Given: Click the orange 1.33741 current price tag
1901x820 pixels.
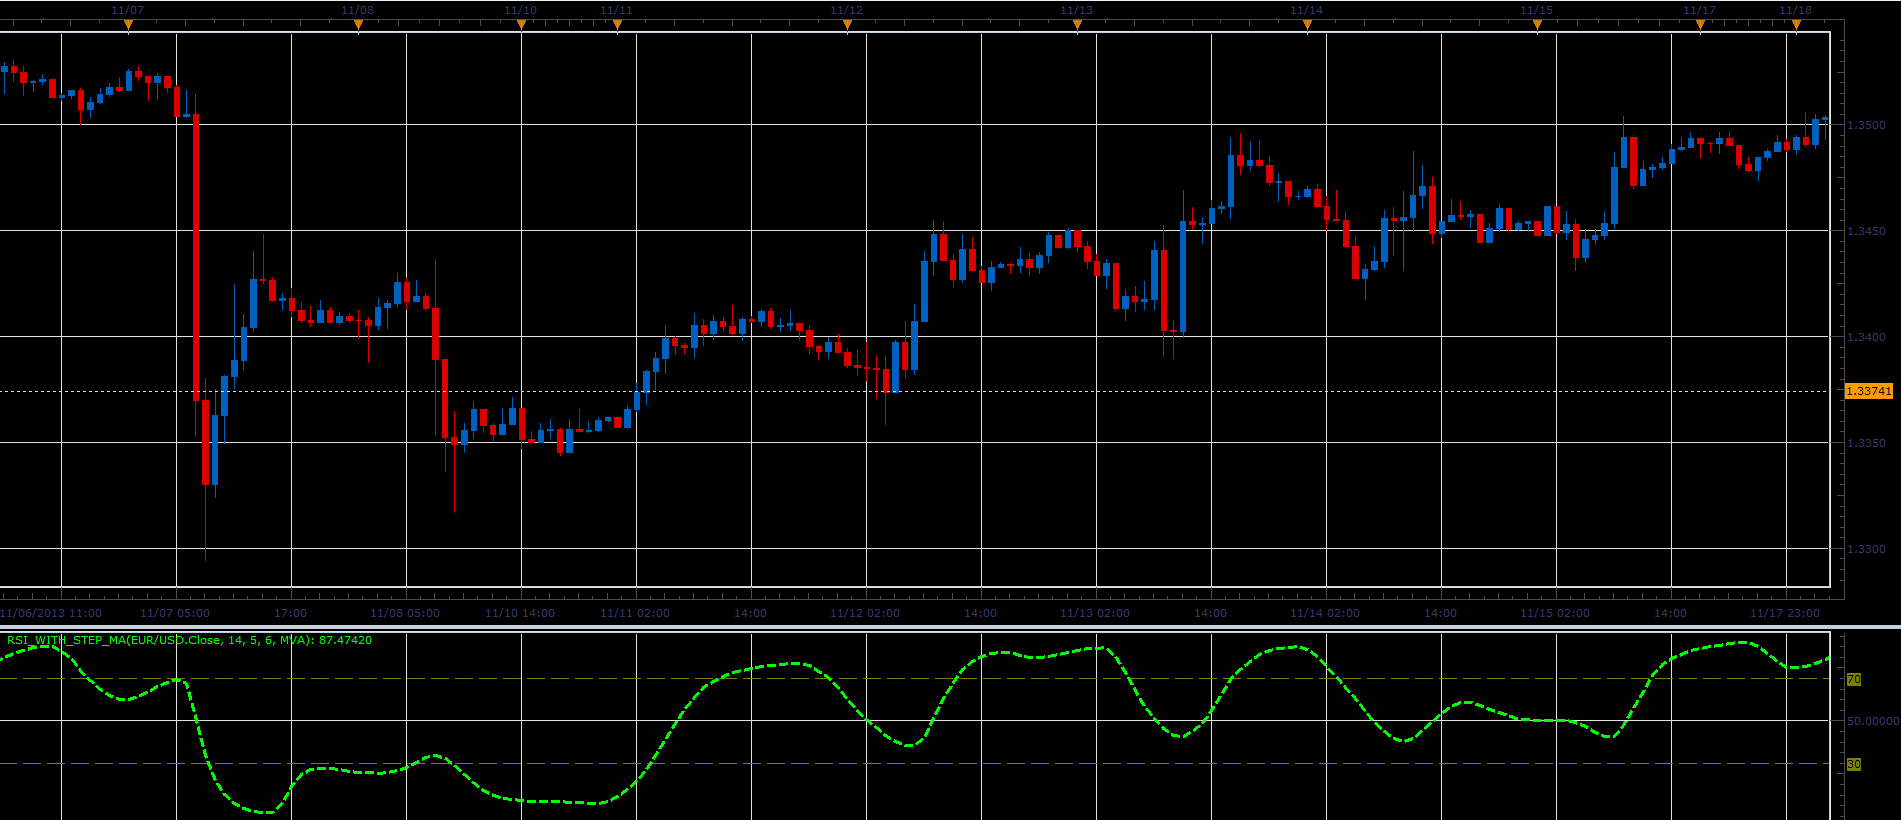Looking at the screenshot, I should [x=1869, y=391].
